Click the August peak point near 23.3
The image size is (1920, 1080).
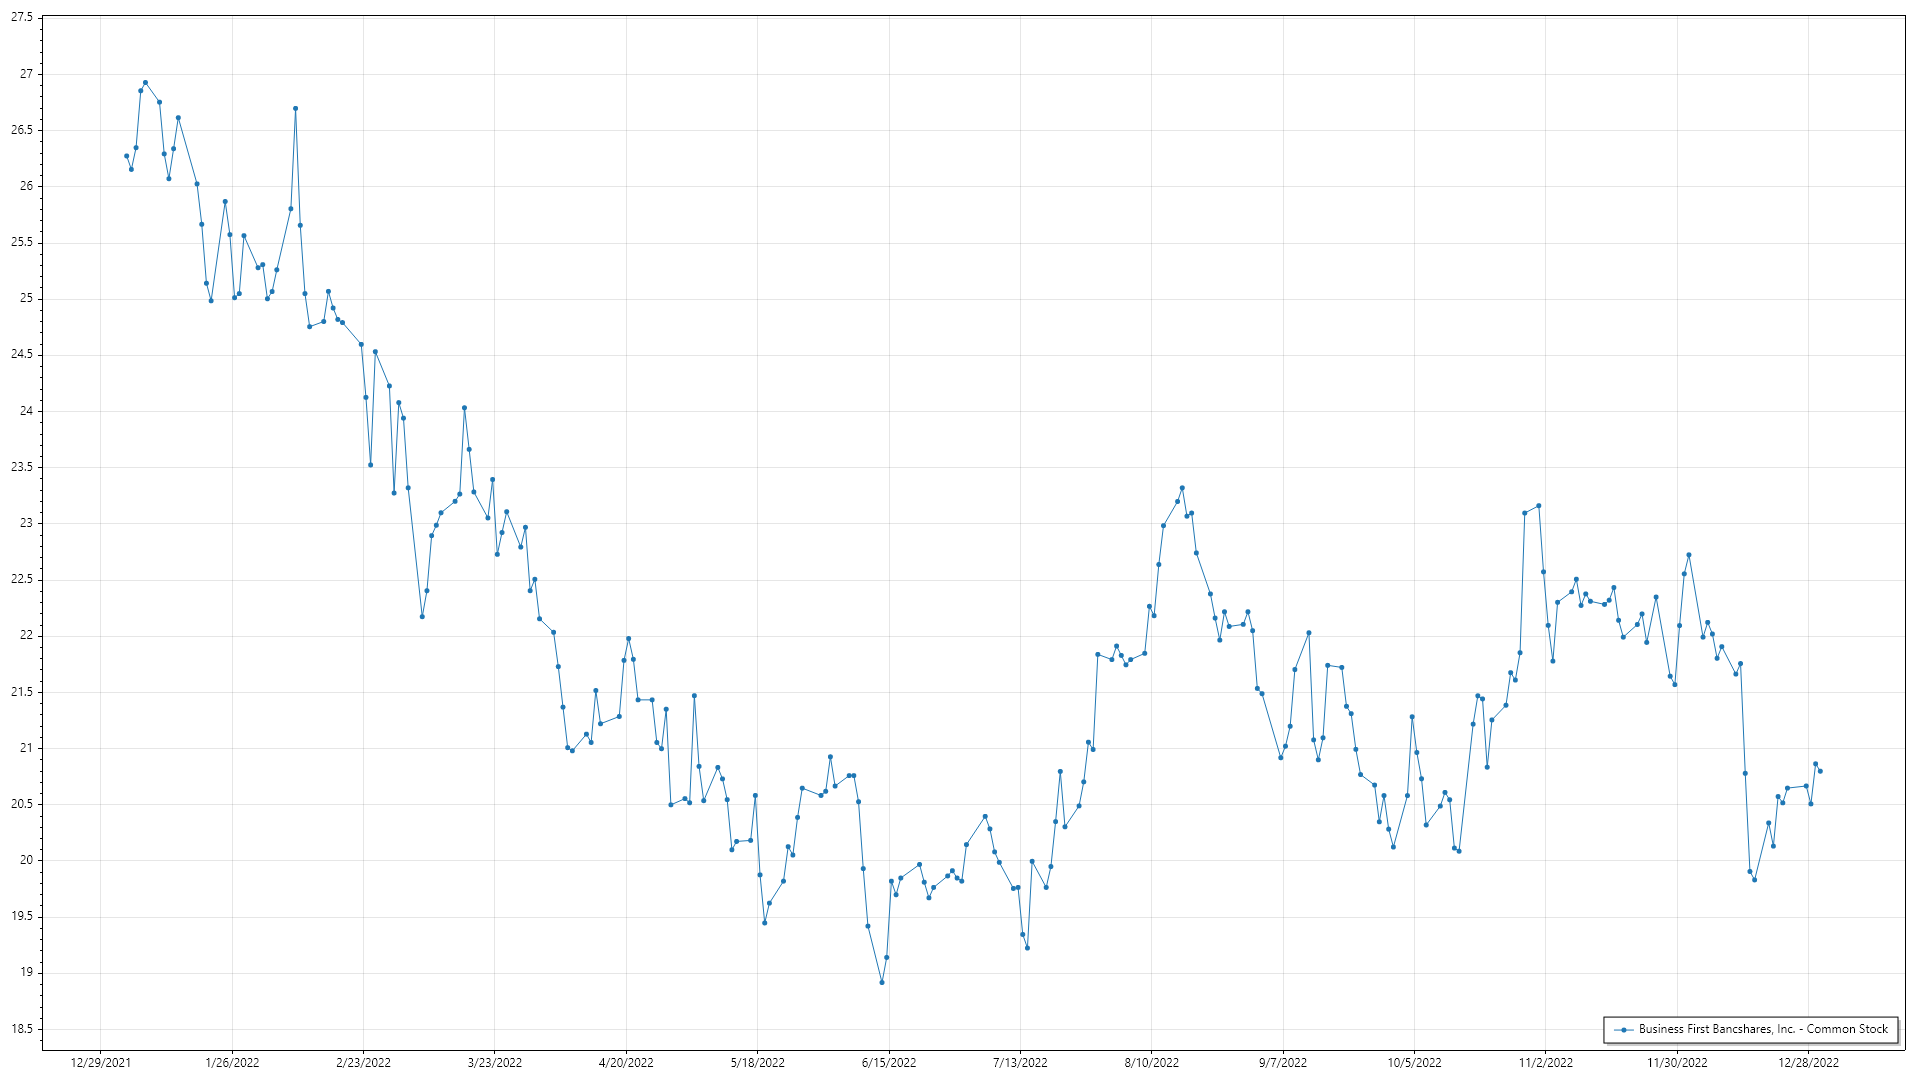(1182, 488)
